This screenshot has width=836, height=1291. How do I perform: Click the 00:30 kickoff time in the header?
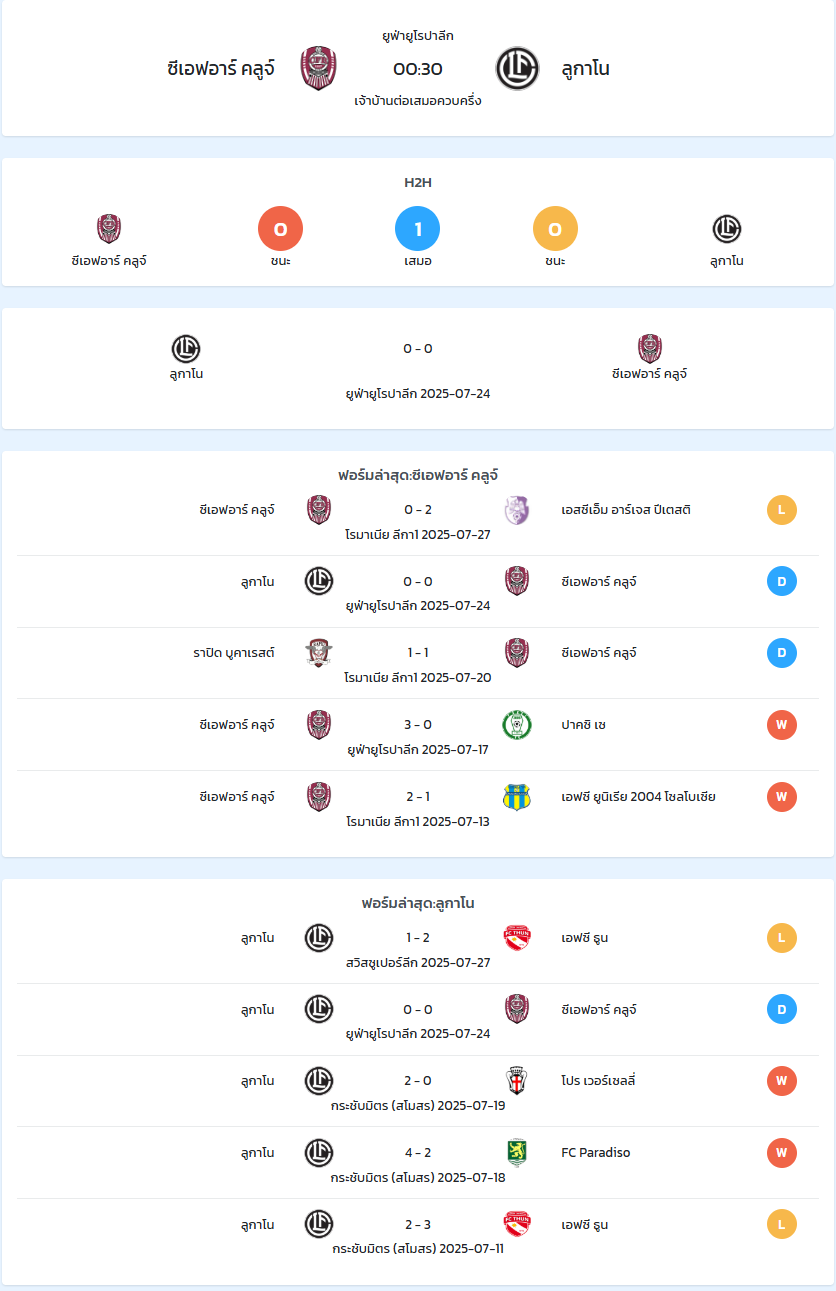(418, 69)
